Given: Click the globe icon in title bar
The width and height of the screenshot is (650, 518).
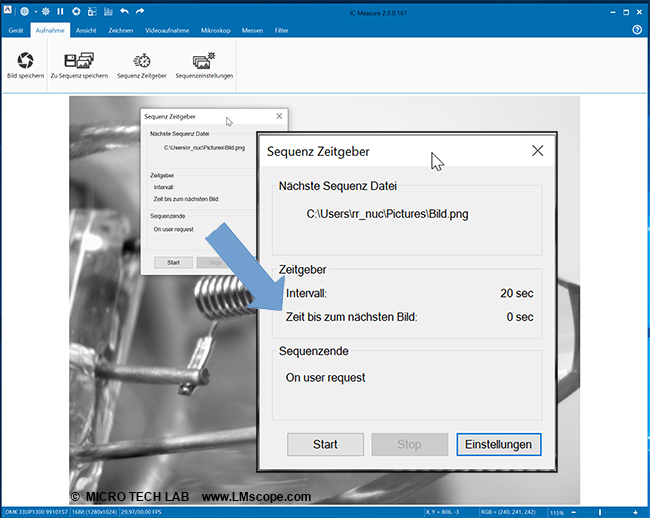Looking at the screenshot, I should tap(25, 11).
